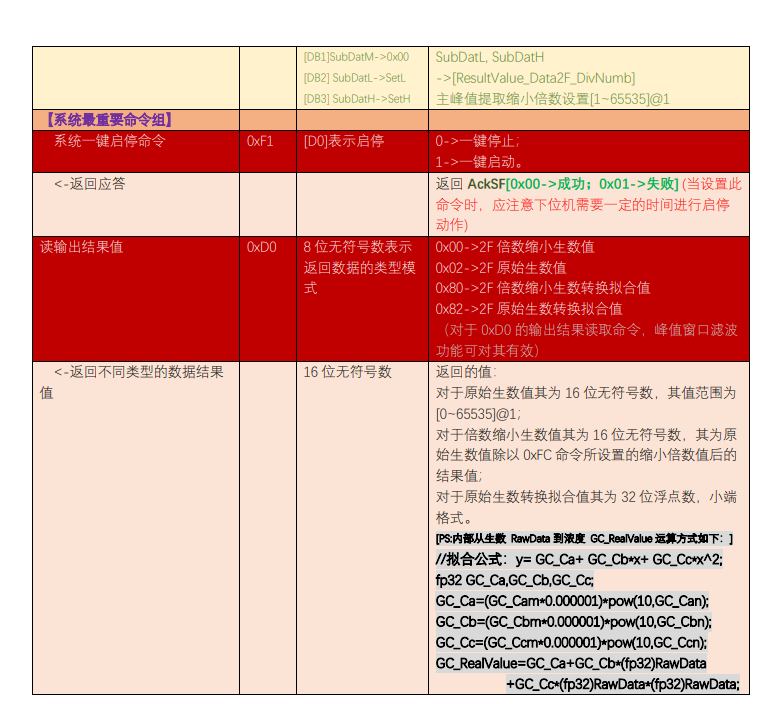The width and height of the screenshot is (758, 704).
Task: Select the [DB2] SubDatL->SetL entry
Action: click(x=354, y=78)
